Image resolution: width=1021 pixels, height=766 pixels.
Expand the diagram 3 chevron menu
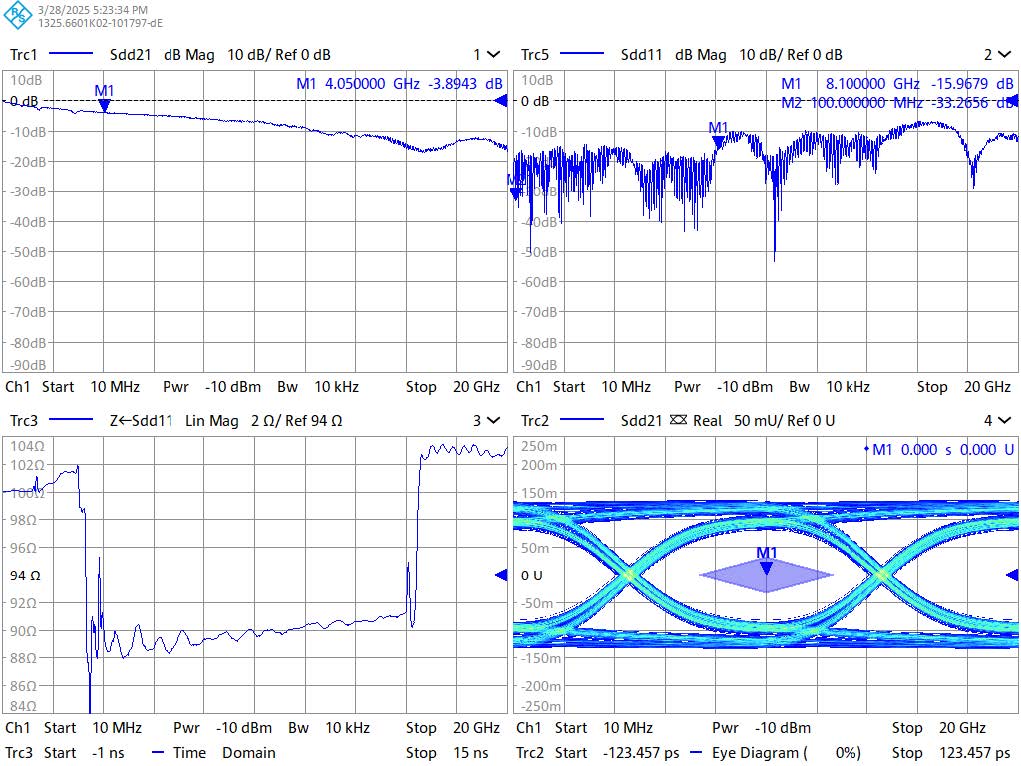coord(493,421)
